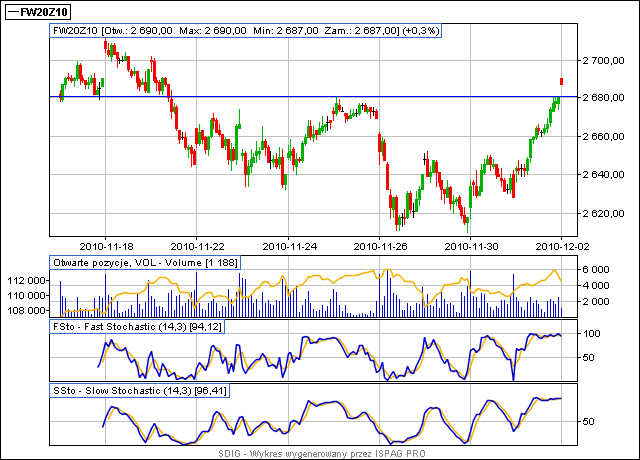Select the 2010-11-22 date label
Screen dimensions: 640x460
point(197,247)
